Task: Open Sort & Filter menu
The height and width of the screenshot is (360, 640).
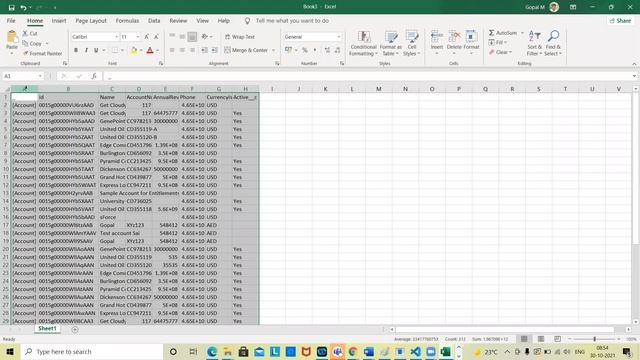Action: coord(534,43)
